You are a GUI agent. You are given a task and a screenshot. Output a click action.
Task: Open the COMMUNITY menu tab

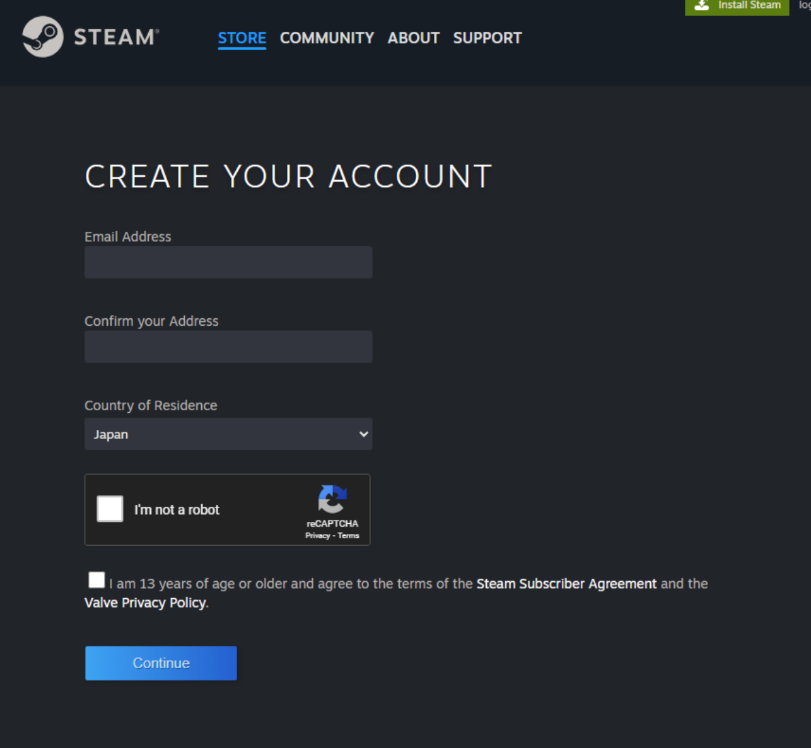pos(327,38)
